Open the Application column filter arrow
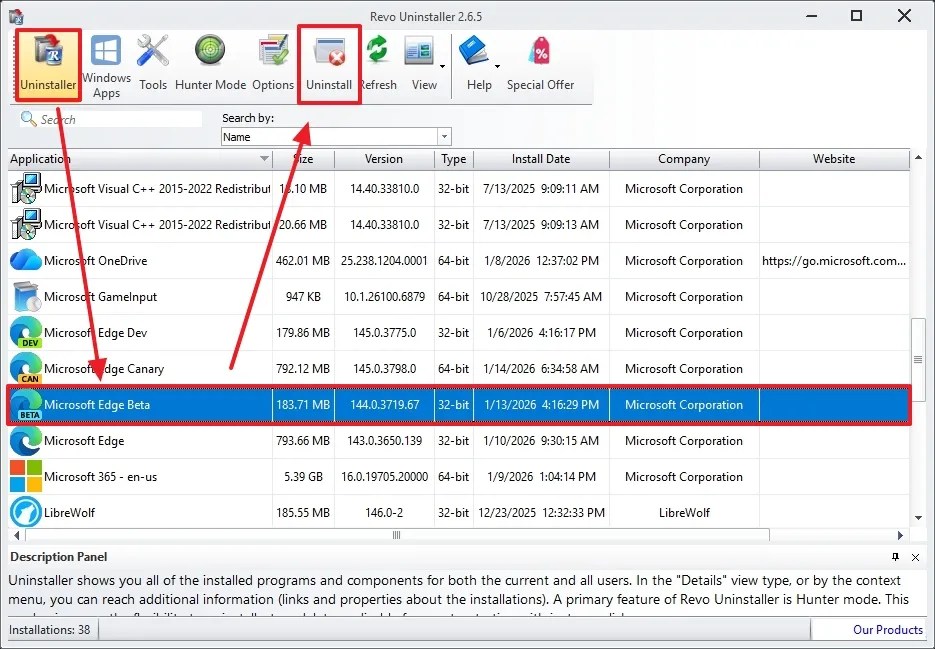935x649 pixels. pos(264,159)
